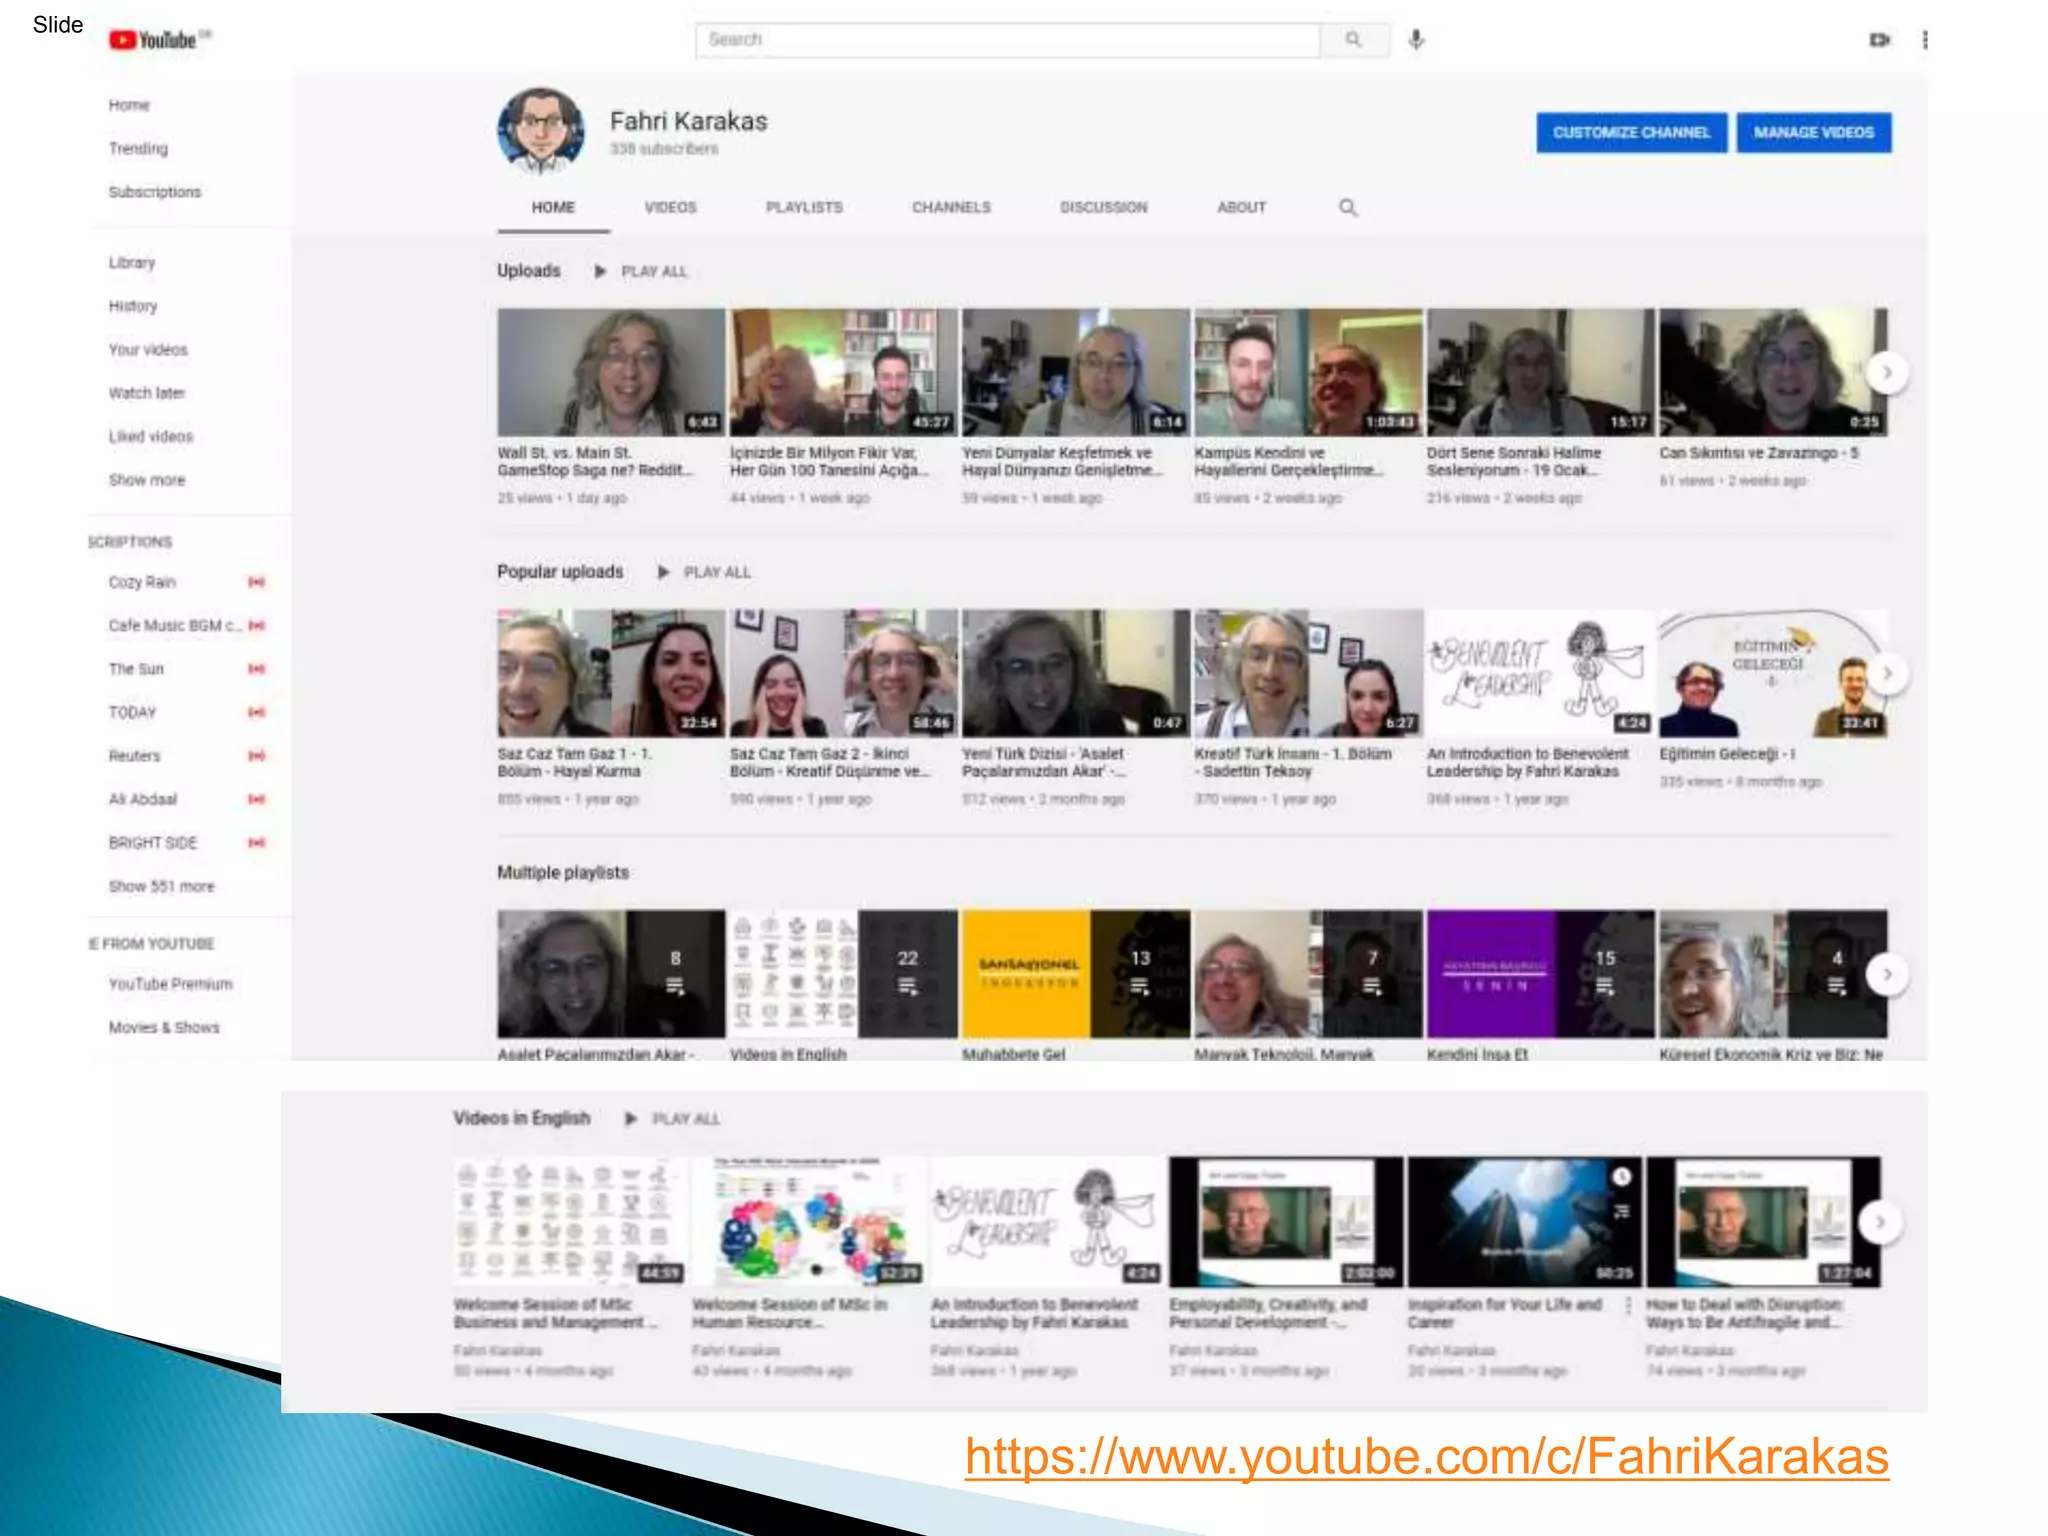Image resolution: width=2048 pixels, height=1536 pixels.
Task: Open the Cafe Music BGM subscription
Action: coord(175,625)
